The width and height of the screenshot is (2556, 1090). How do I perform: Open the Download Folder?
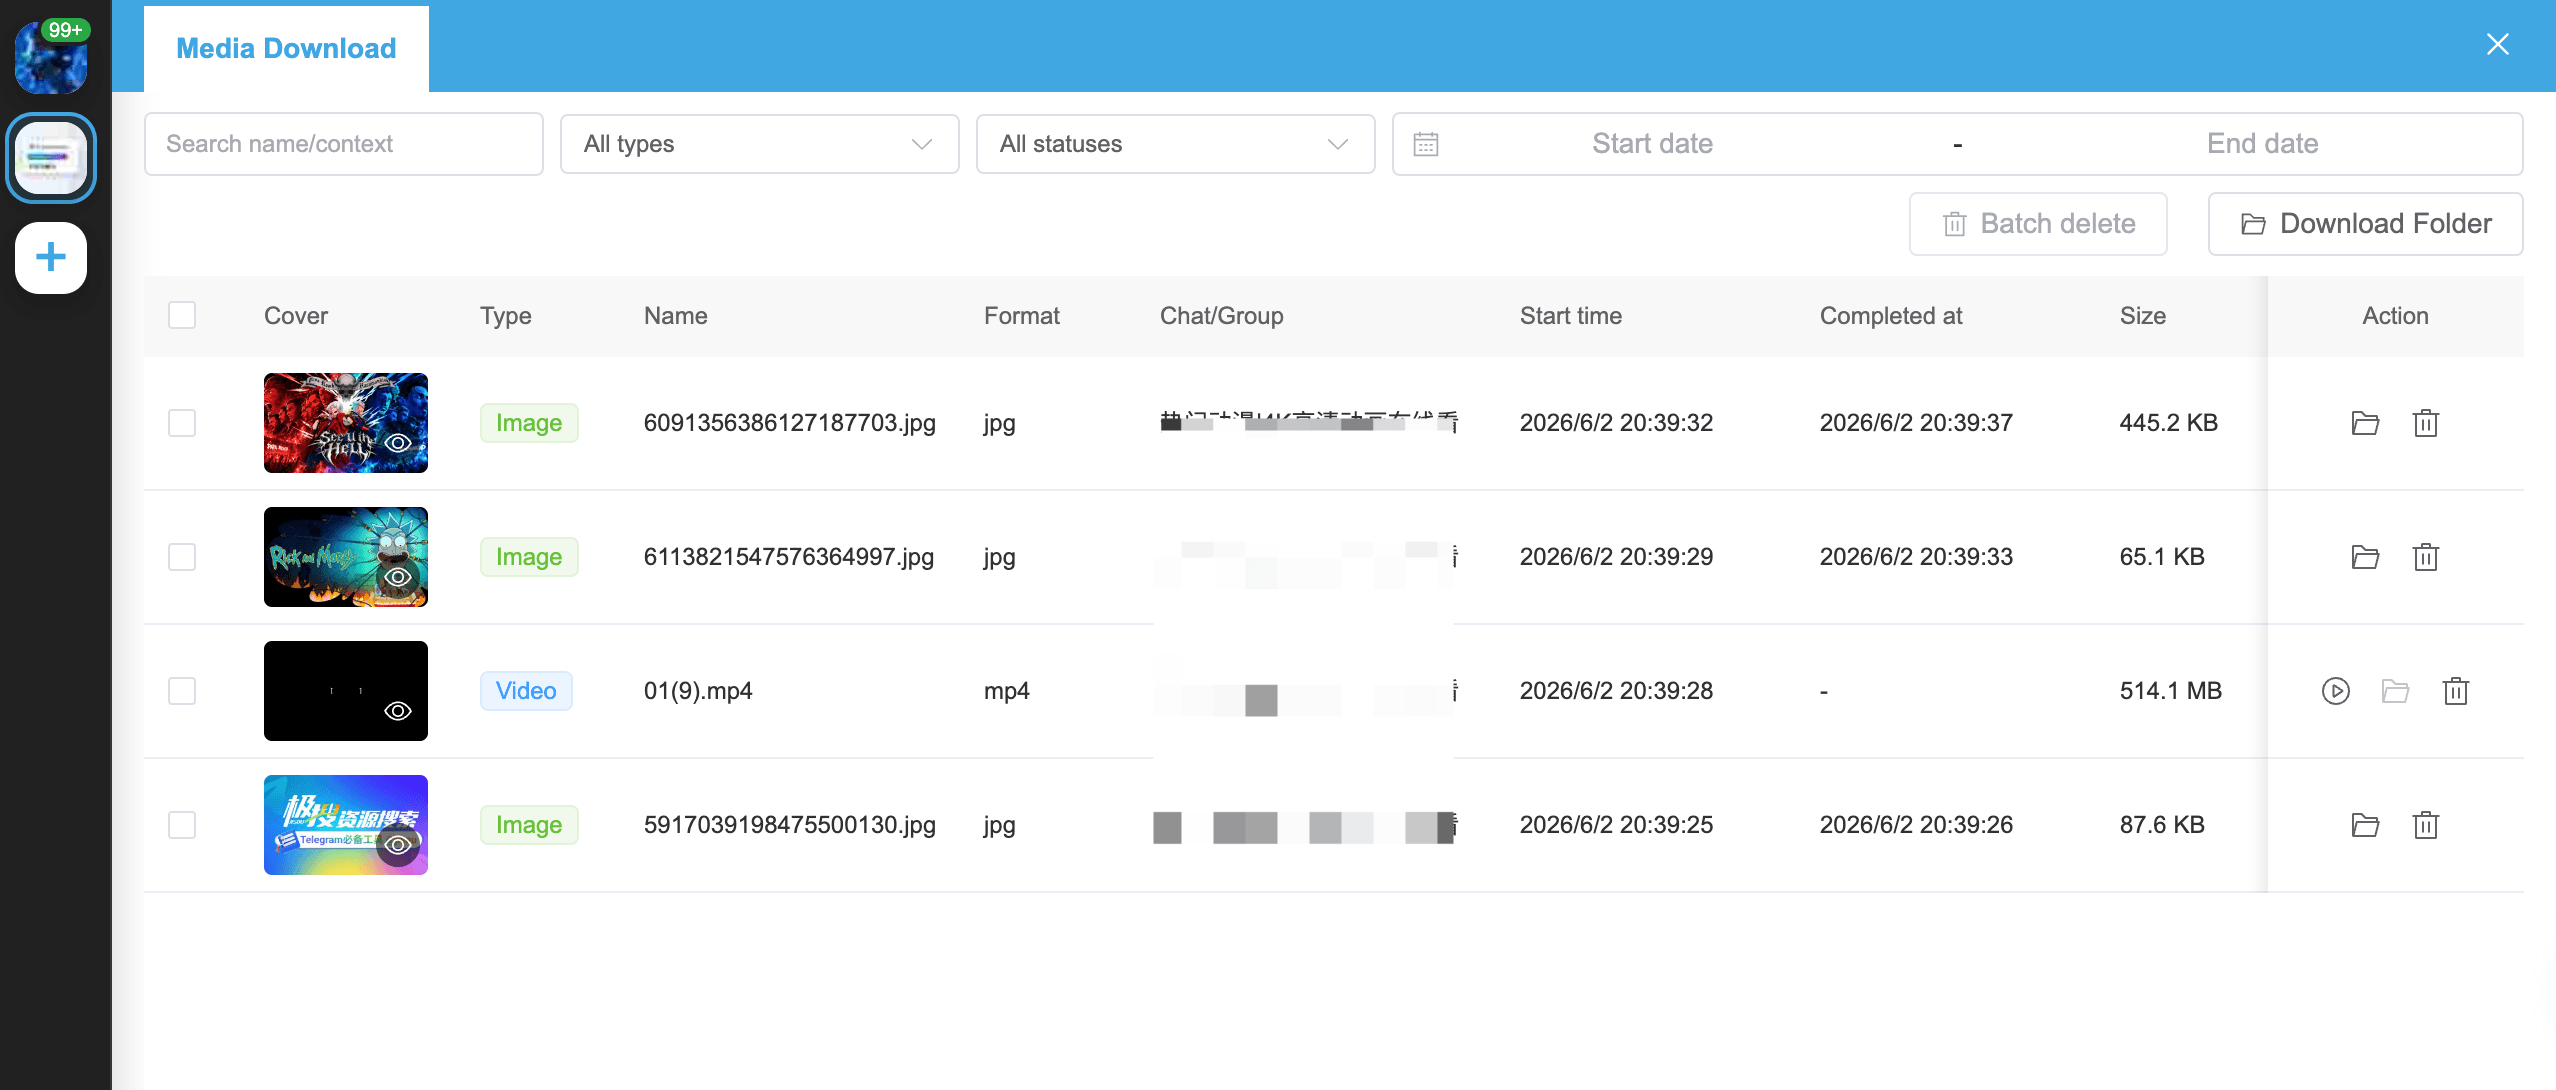click(2366, 224)
